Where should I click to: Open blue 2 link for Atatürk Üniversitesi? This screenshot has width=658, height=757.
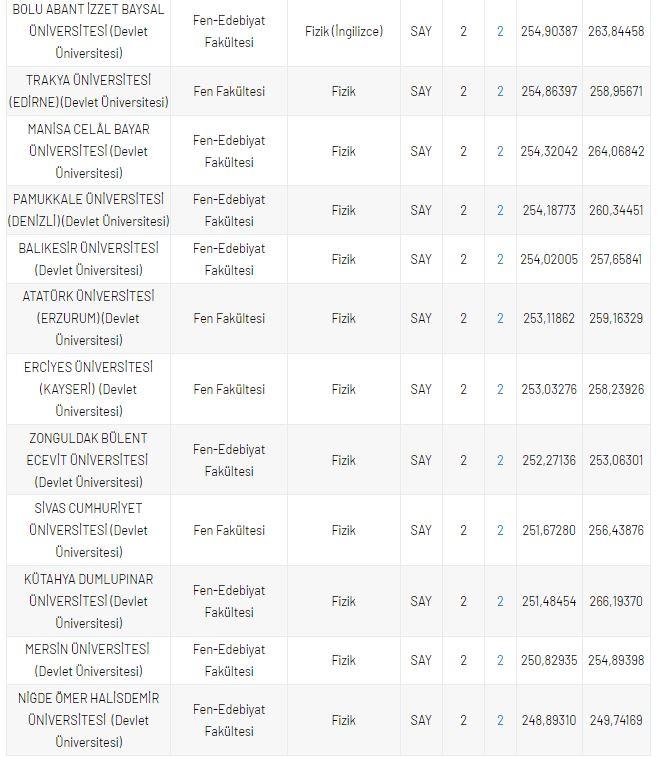click(x=500, y=318)
